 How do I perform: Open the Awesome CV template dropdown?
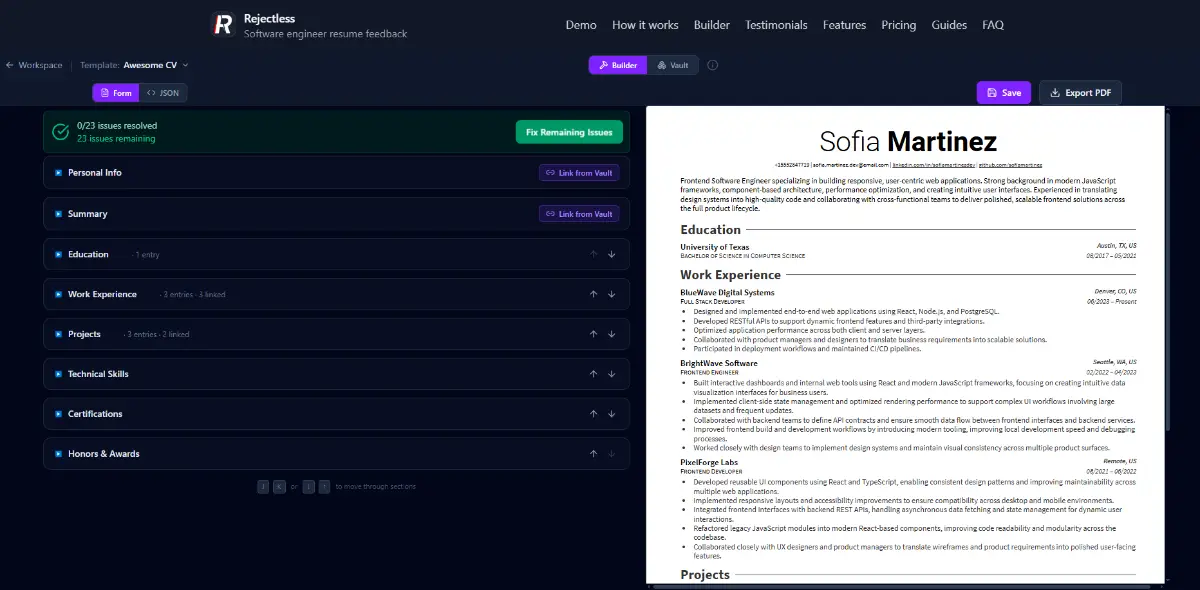coord(155,65)
